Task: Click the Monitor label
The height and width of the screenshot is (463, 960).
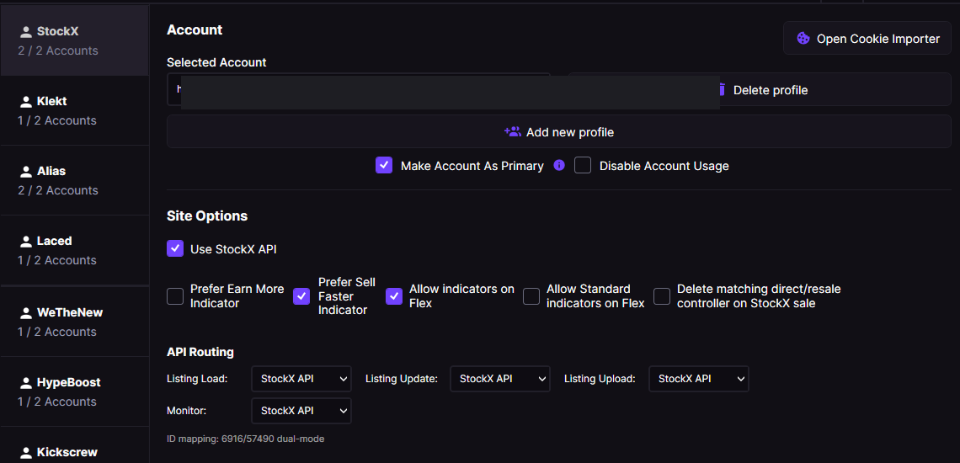Action: click(187, 410)
